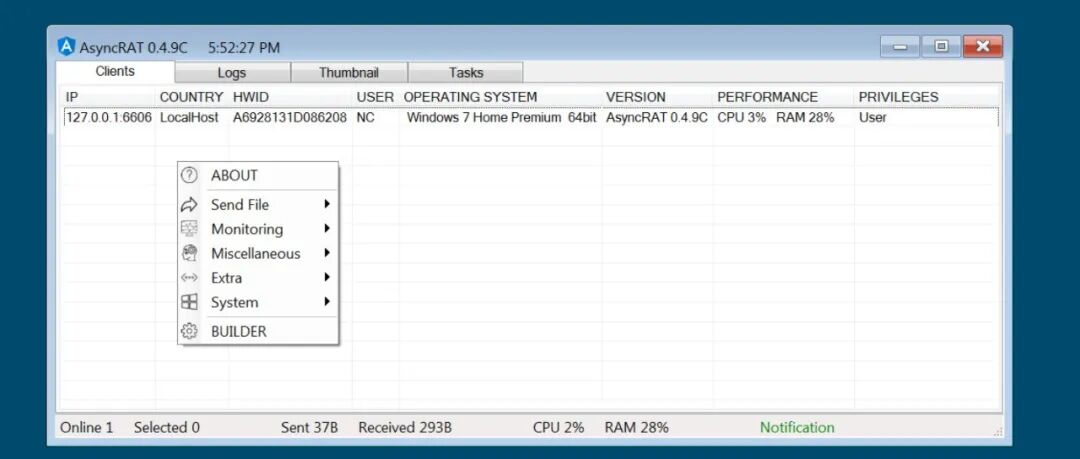1080x459 pixels.
Task: Click the green Notification status text
Action: (797, 427)
